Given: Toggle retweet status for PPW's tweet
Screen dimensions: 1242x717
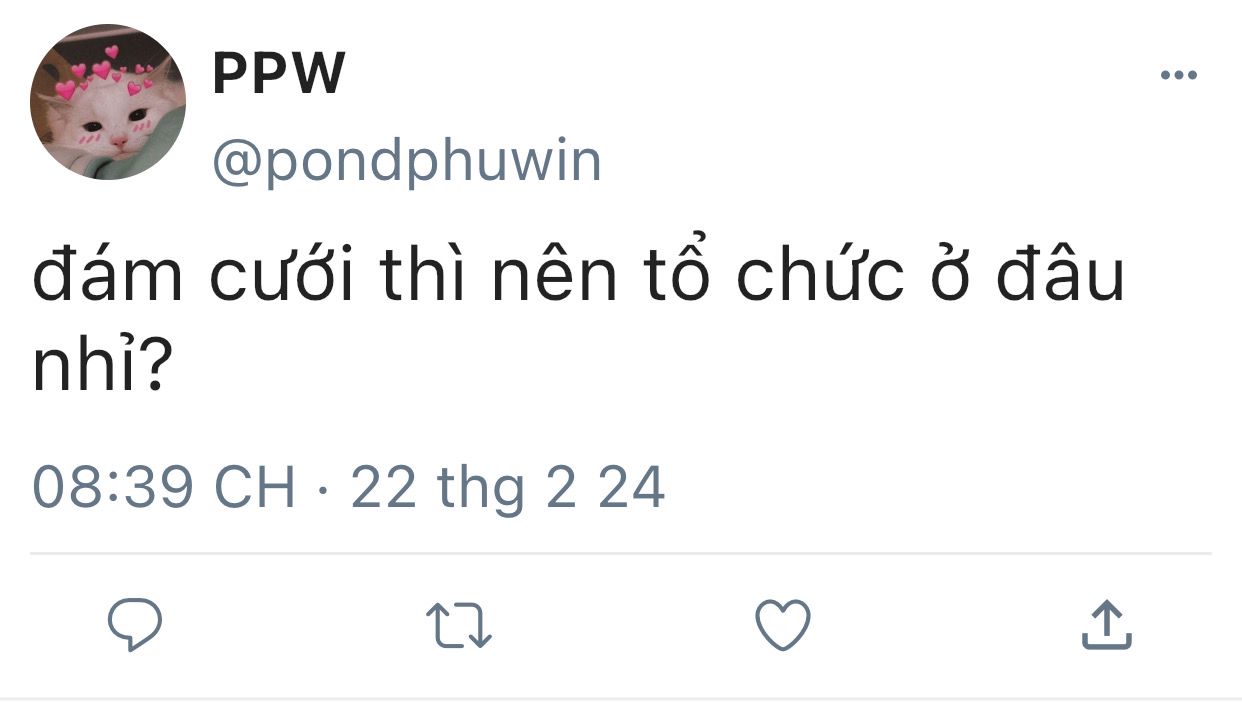Looking at the screenshot, I should click(x=459, y=626).
